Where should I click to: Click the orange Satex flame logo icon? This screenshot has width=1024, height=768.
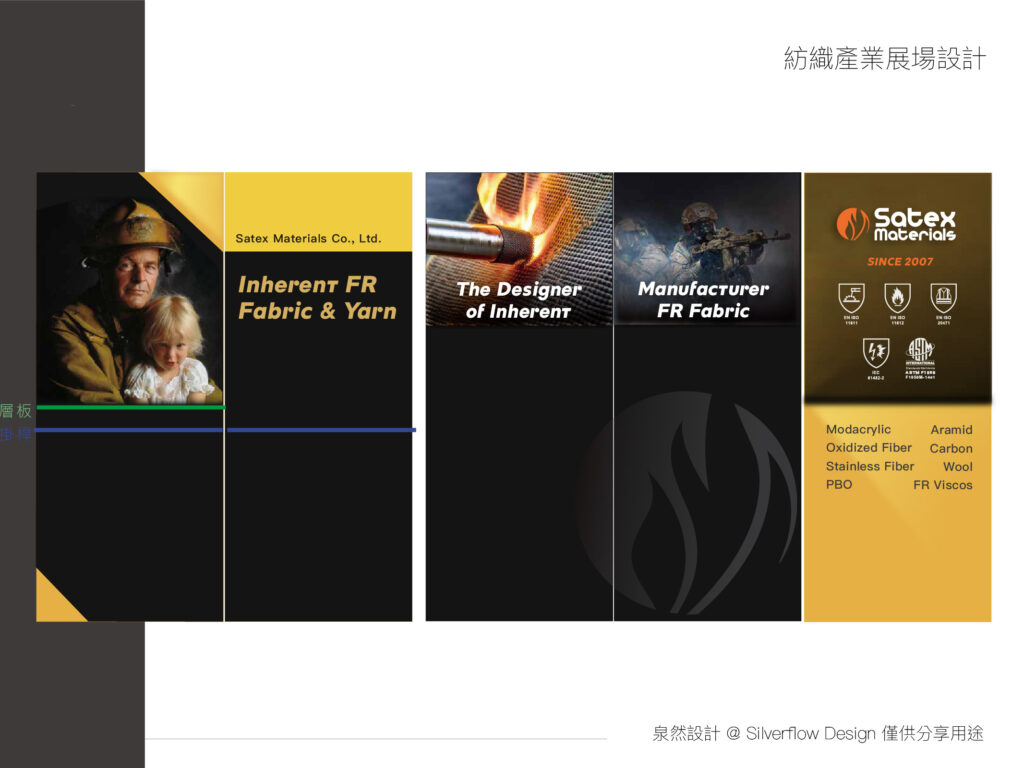click(x=852, y=224)
